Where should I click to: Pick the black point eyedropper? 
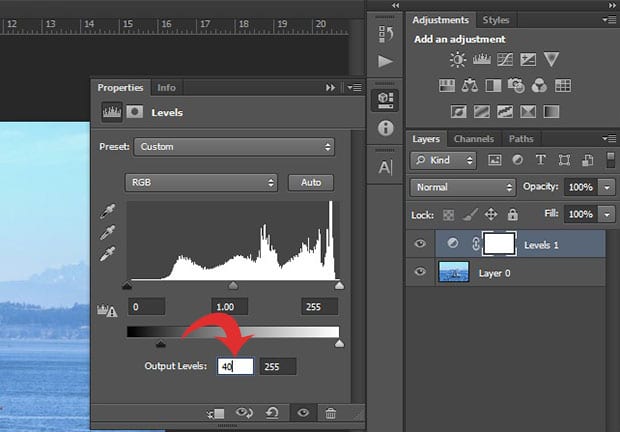pyautogui.click(x=108, y=211)
